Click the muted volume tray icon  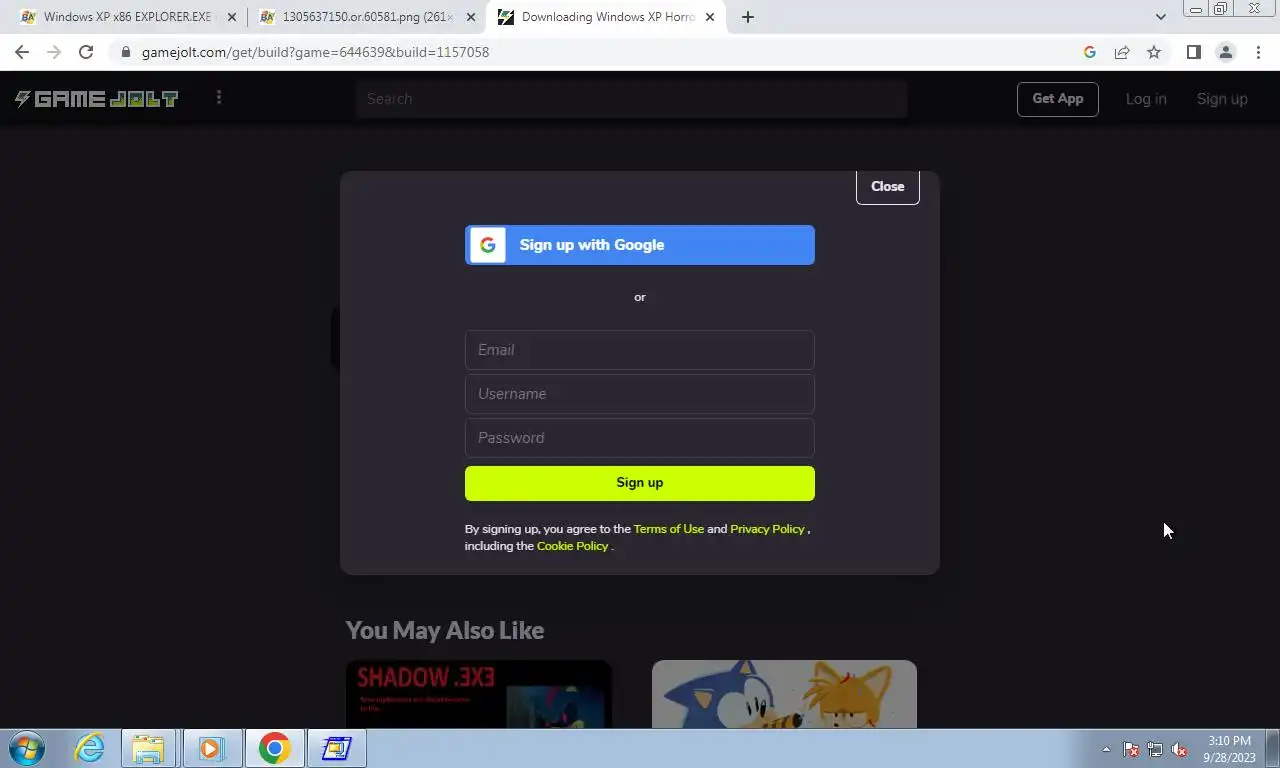(1179, 749)
